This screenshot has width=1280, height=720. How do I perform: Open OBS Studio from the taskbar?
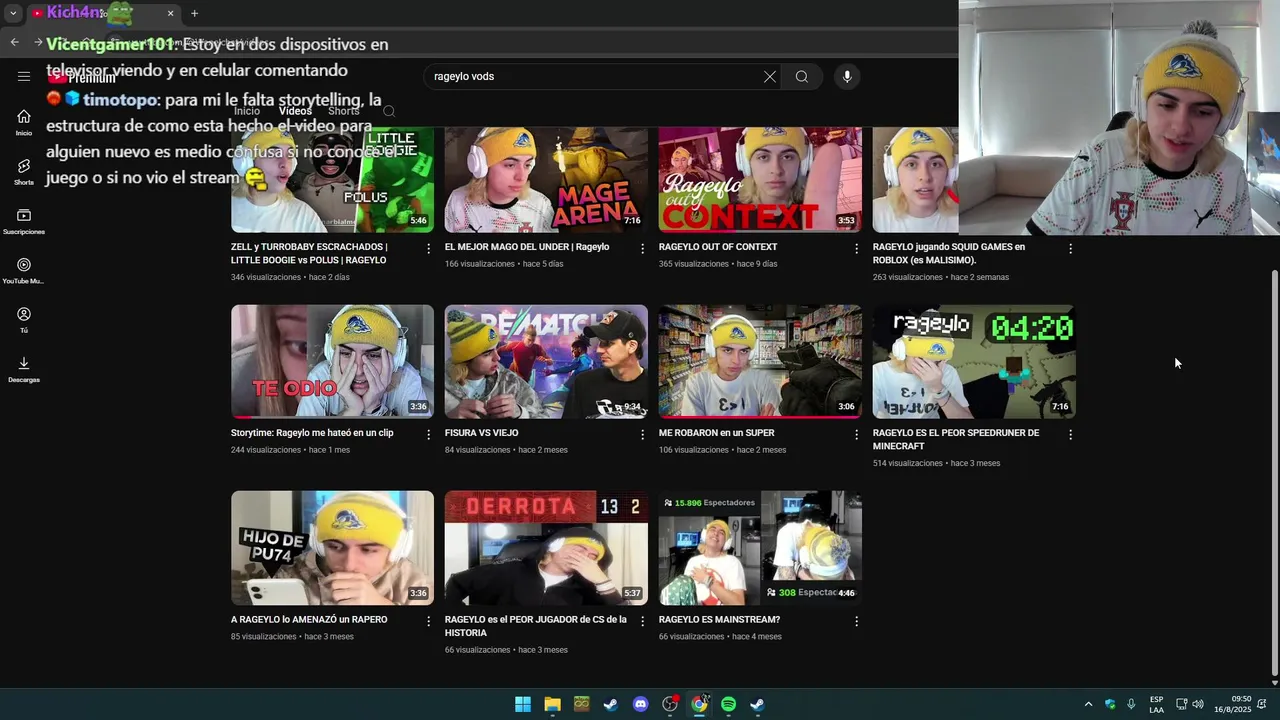tap(670, 704)
